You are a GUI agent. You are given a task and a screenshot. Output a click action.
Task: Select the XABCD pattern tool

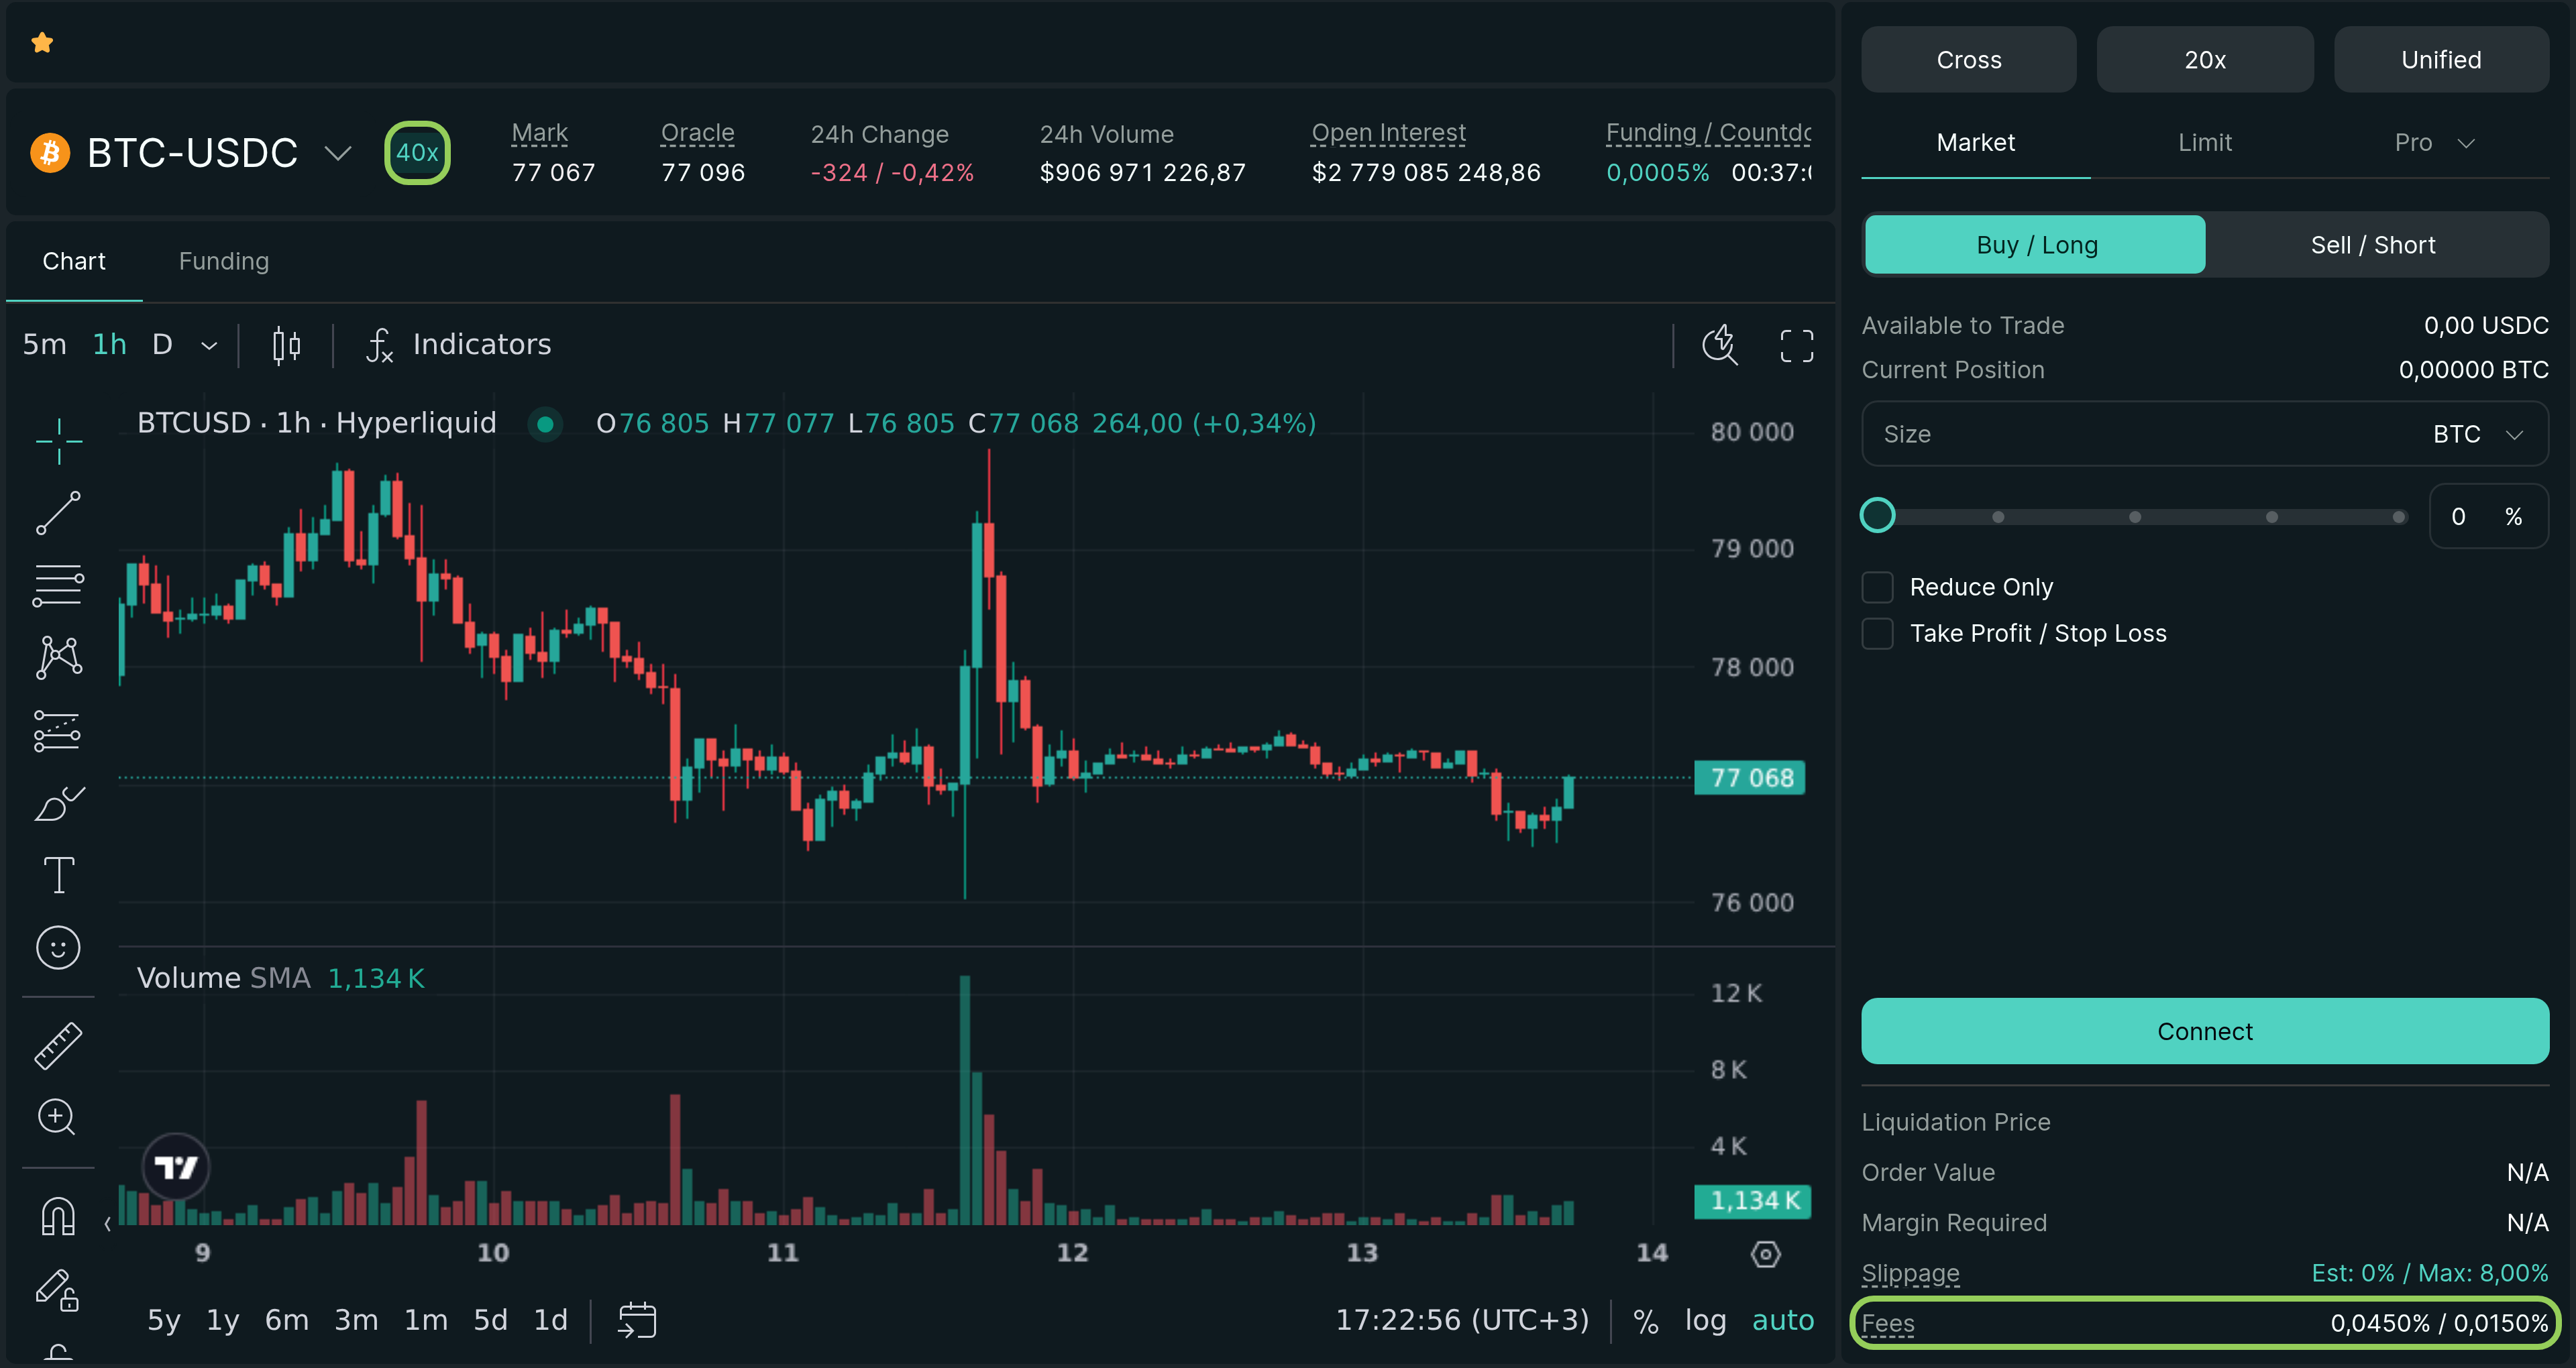[x=59, y=657]
